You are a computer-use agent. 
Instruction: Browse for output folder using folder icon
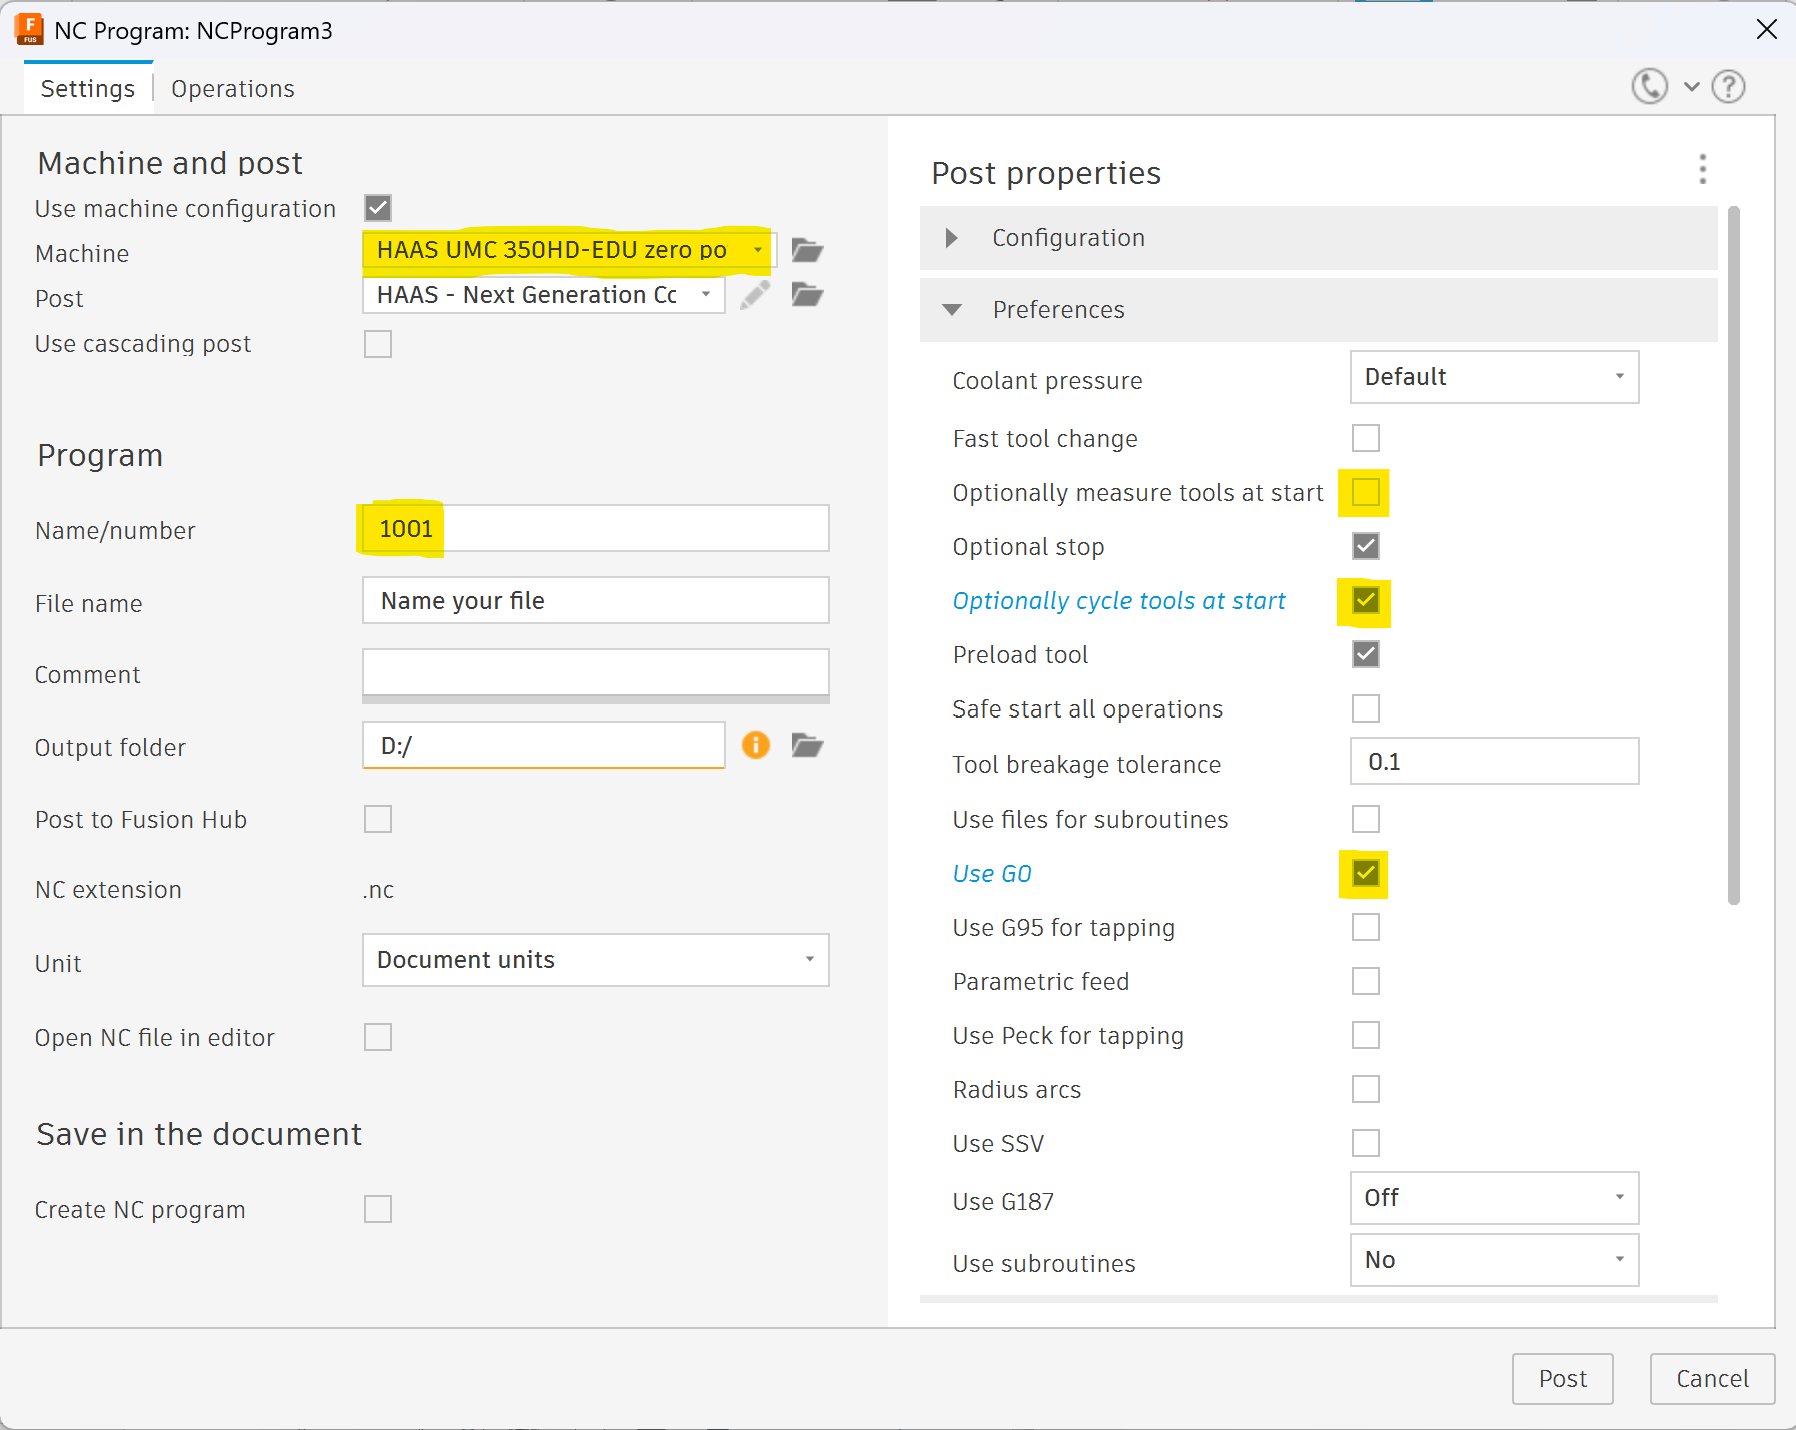pyautogui.click(x=807, y=745)
